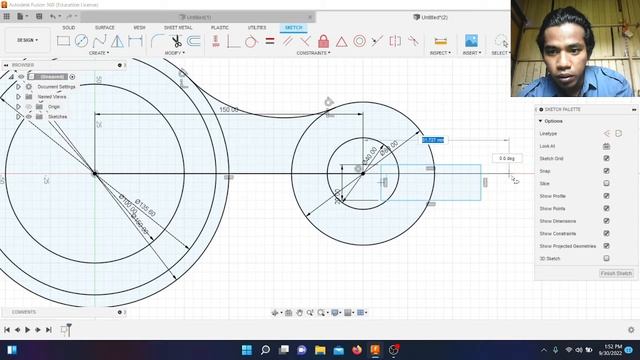Screen dimensions: 640x360
Task: Switch to the SHEET METAL tab
Action: (x=178, y=27)
